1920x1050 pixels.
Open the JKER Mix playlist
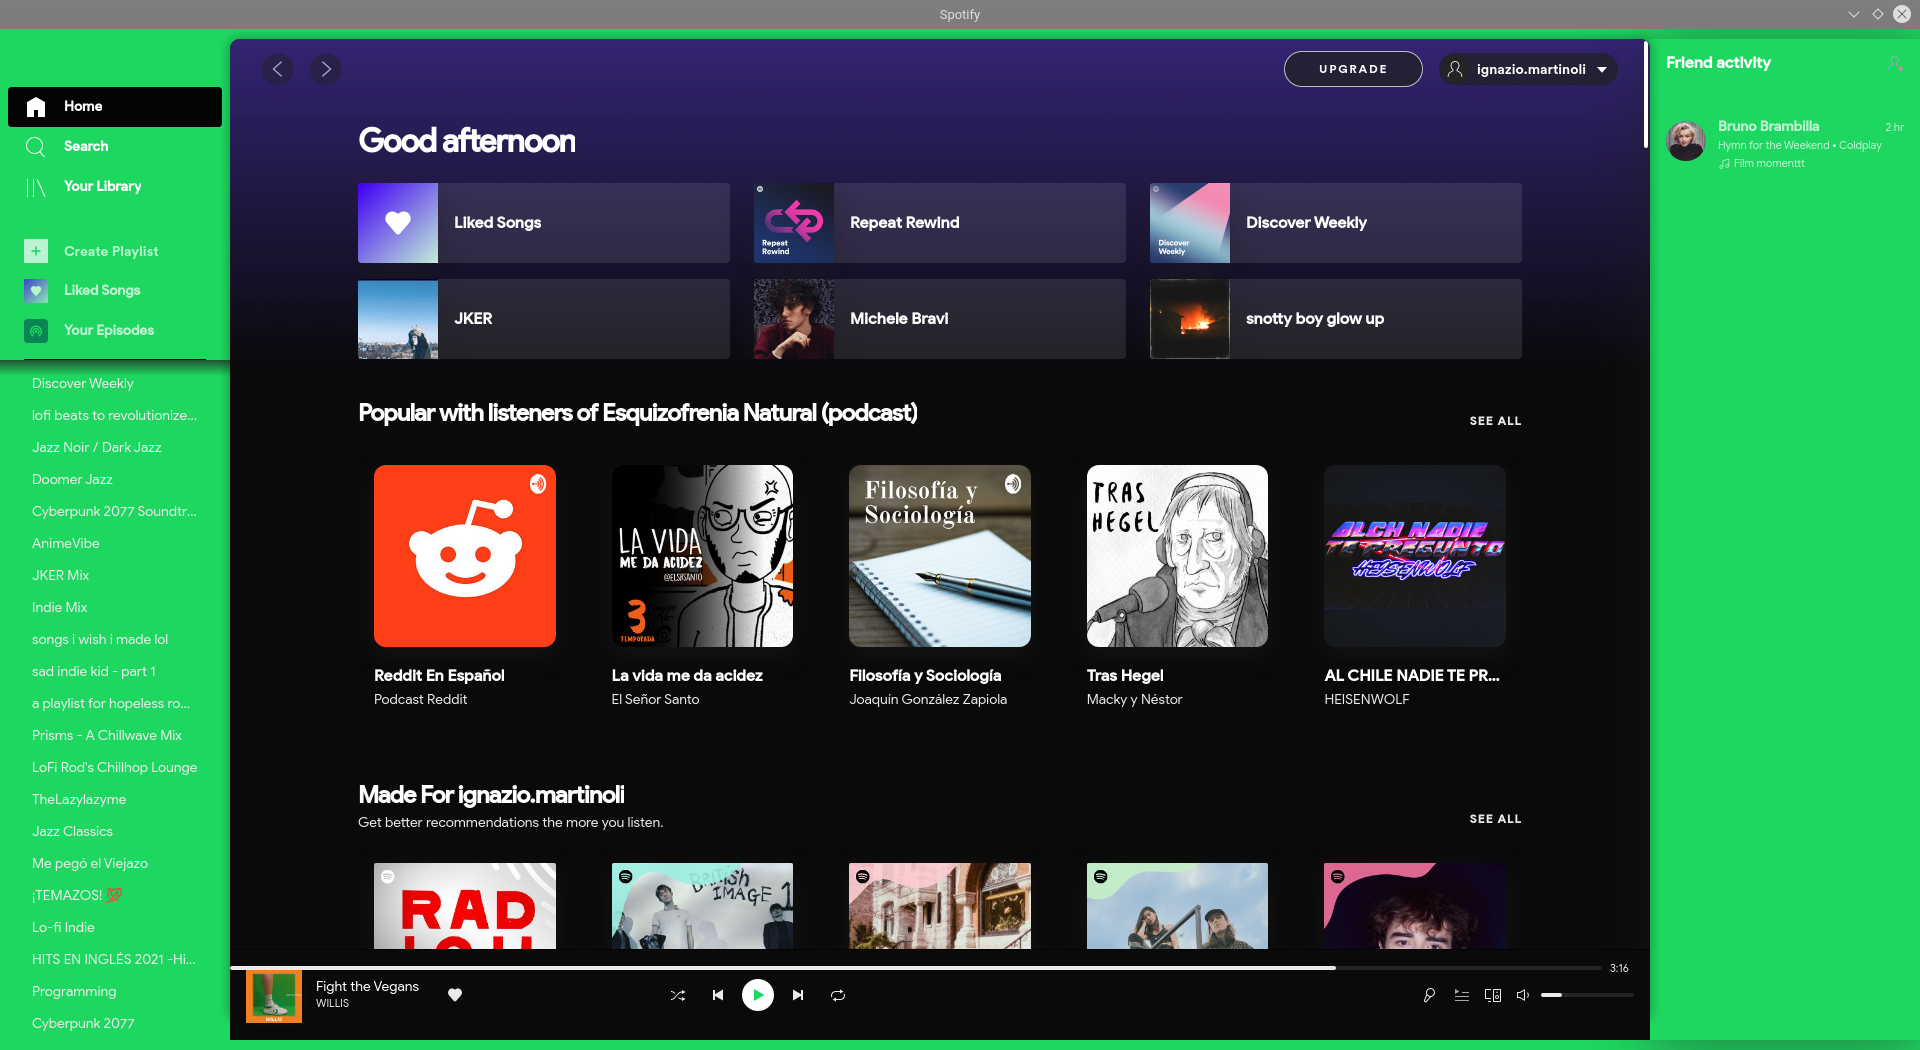pyautogui.click(x=61, y=575)
